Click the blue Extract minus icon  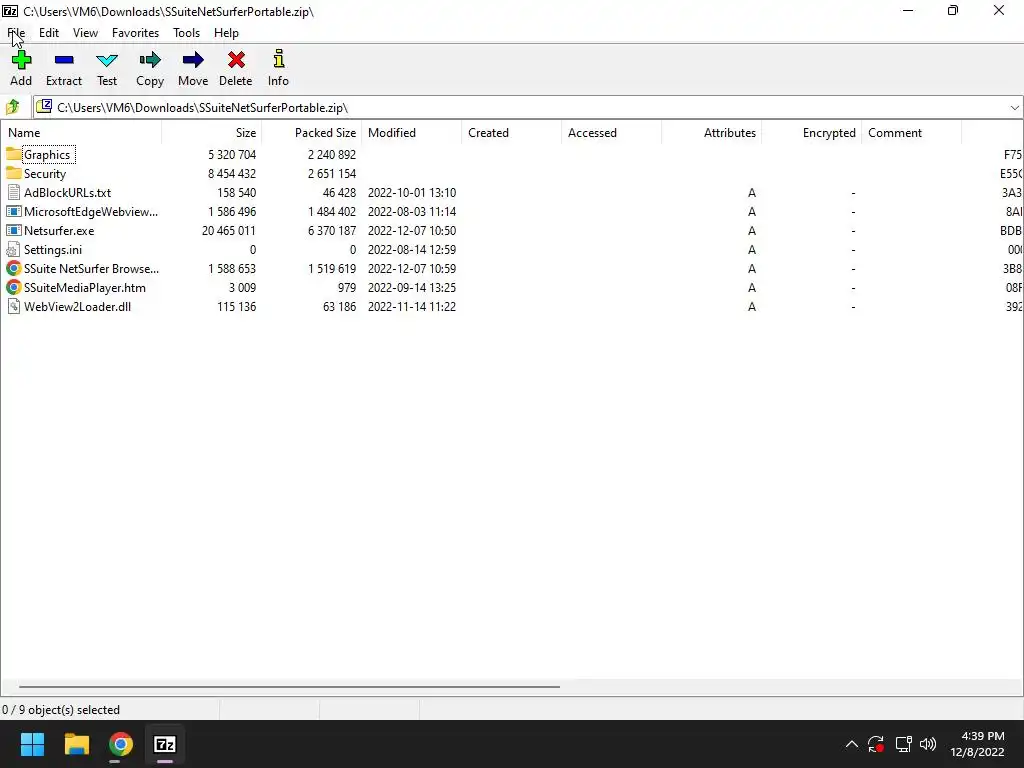pyautogui.click(x=64, y=60)
